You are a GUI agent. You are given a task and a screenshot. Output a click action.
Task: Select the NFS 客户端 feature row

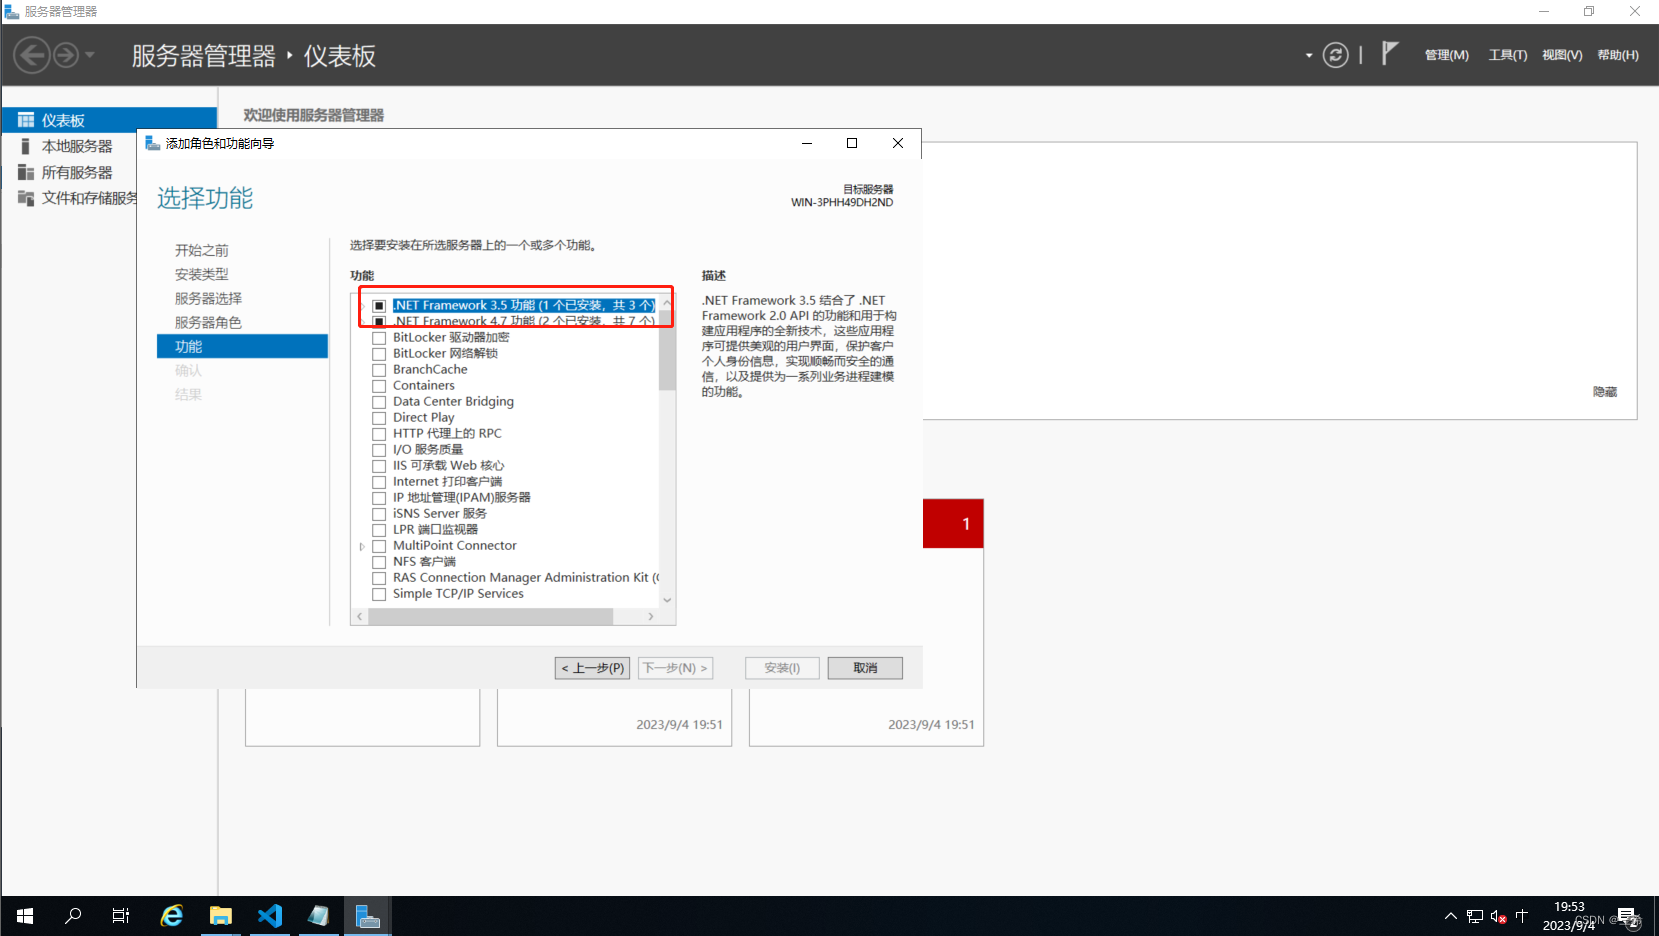point(424,562)
